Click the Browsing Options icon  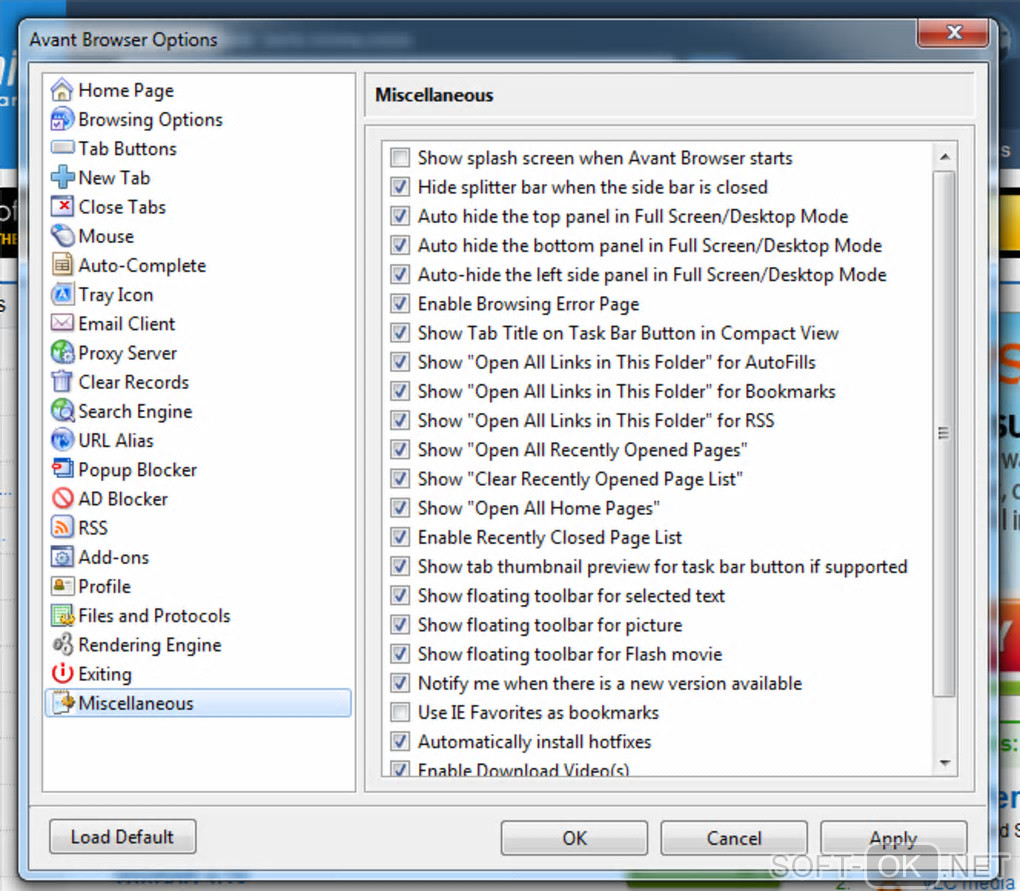[x=62, y=119]
